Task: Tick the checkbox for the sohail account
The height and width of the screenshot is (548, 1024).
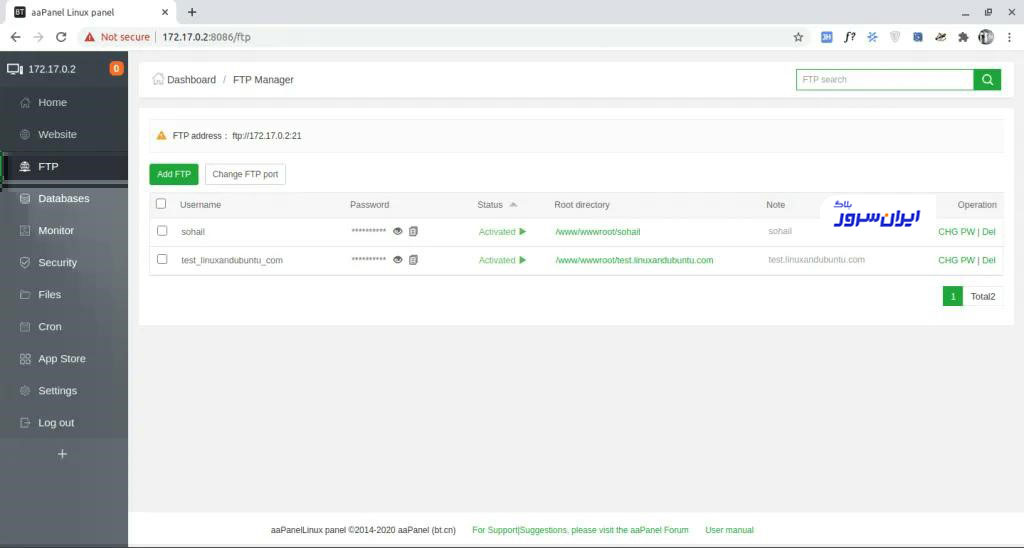Action: coord(162,231)
